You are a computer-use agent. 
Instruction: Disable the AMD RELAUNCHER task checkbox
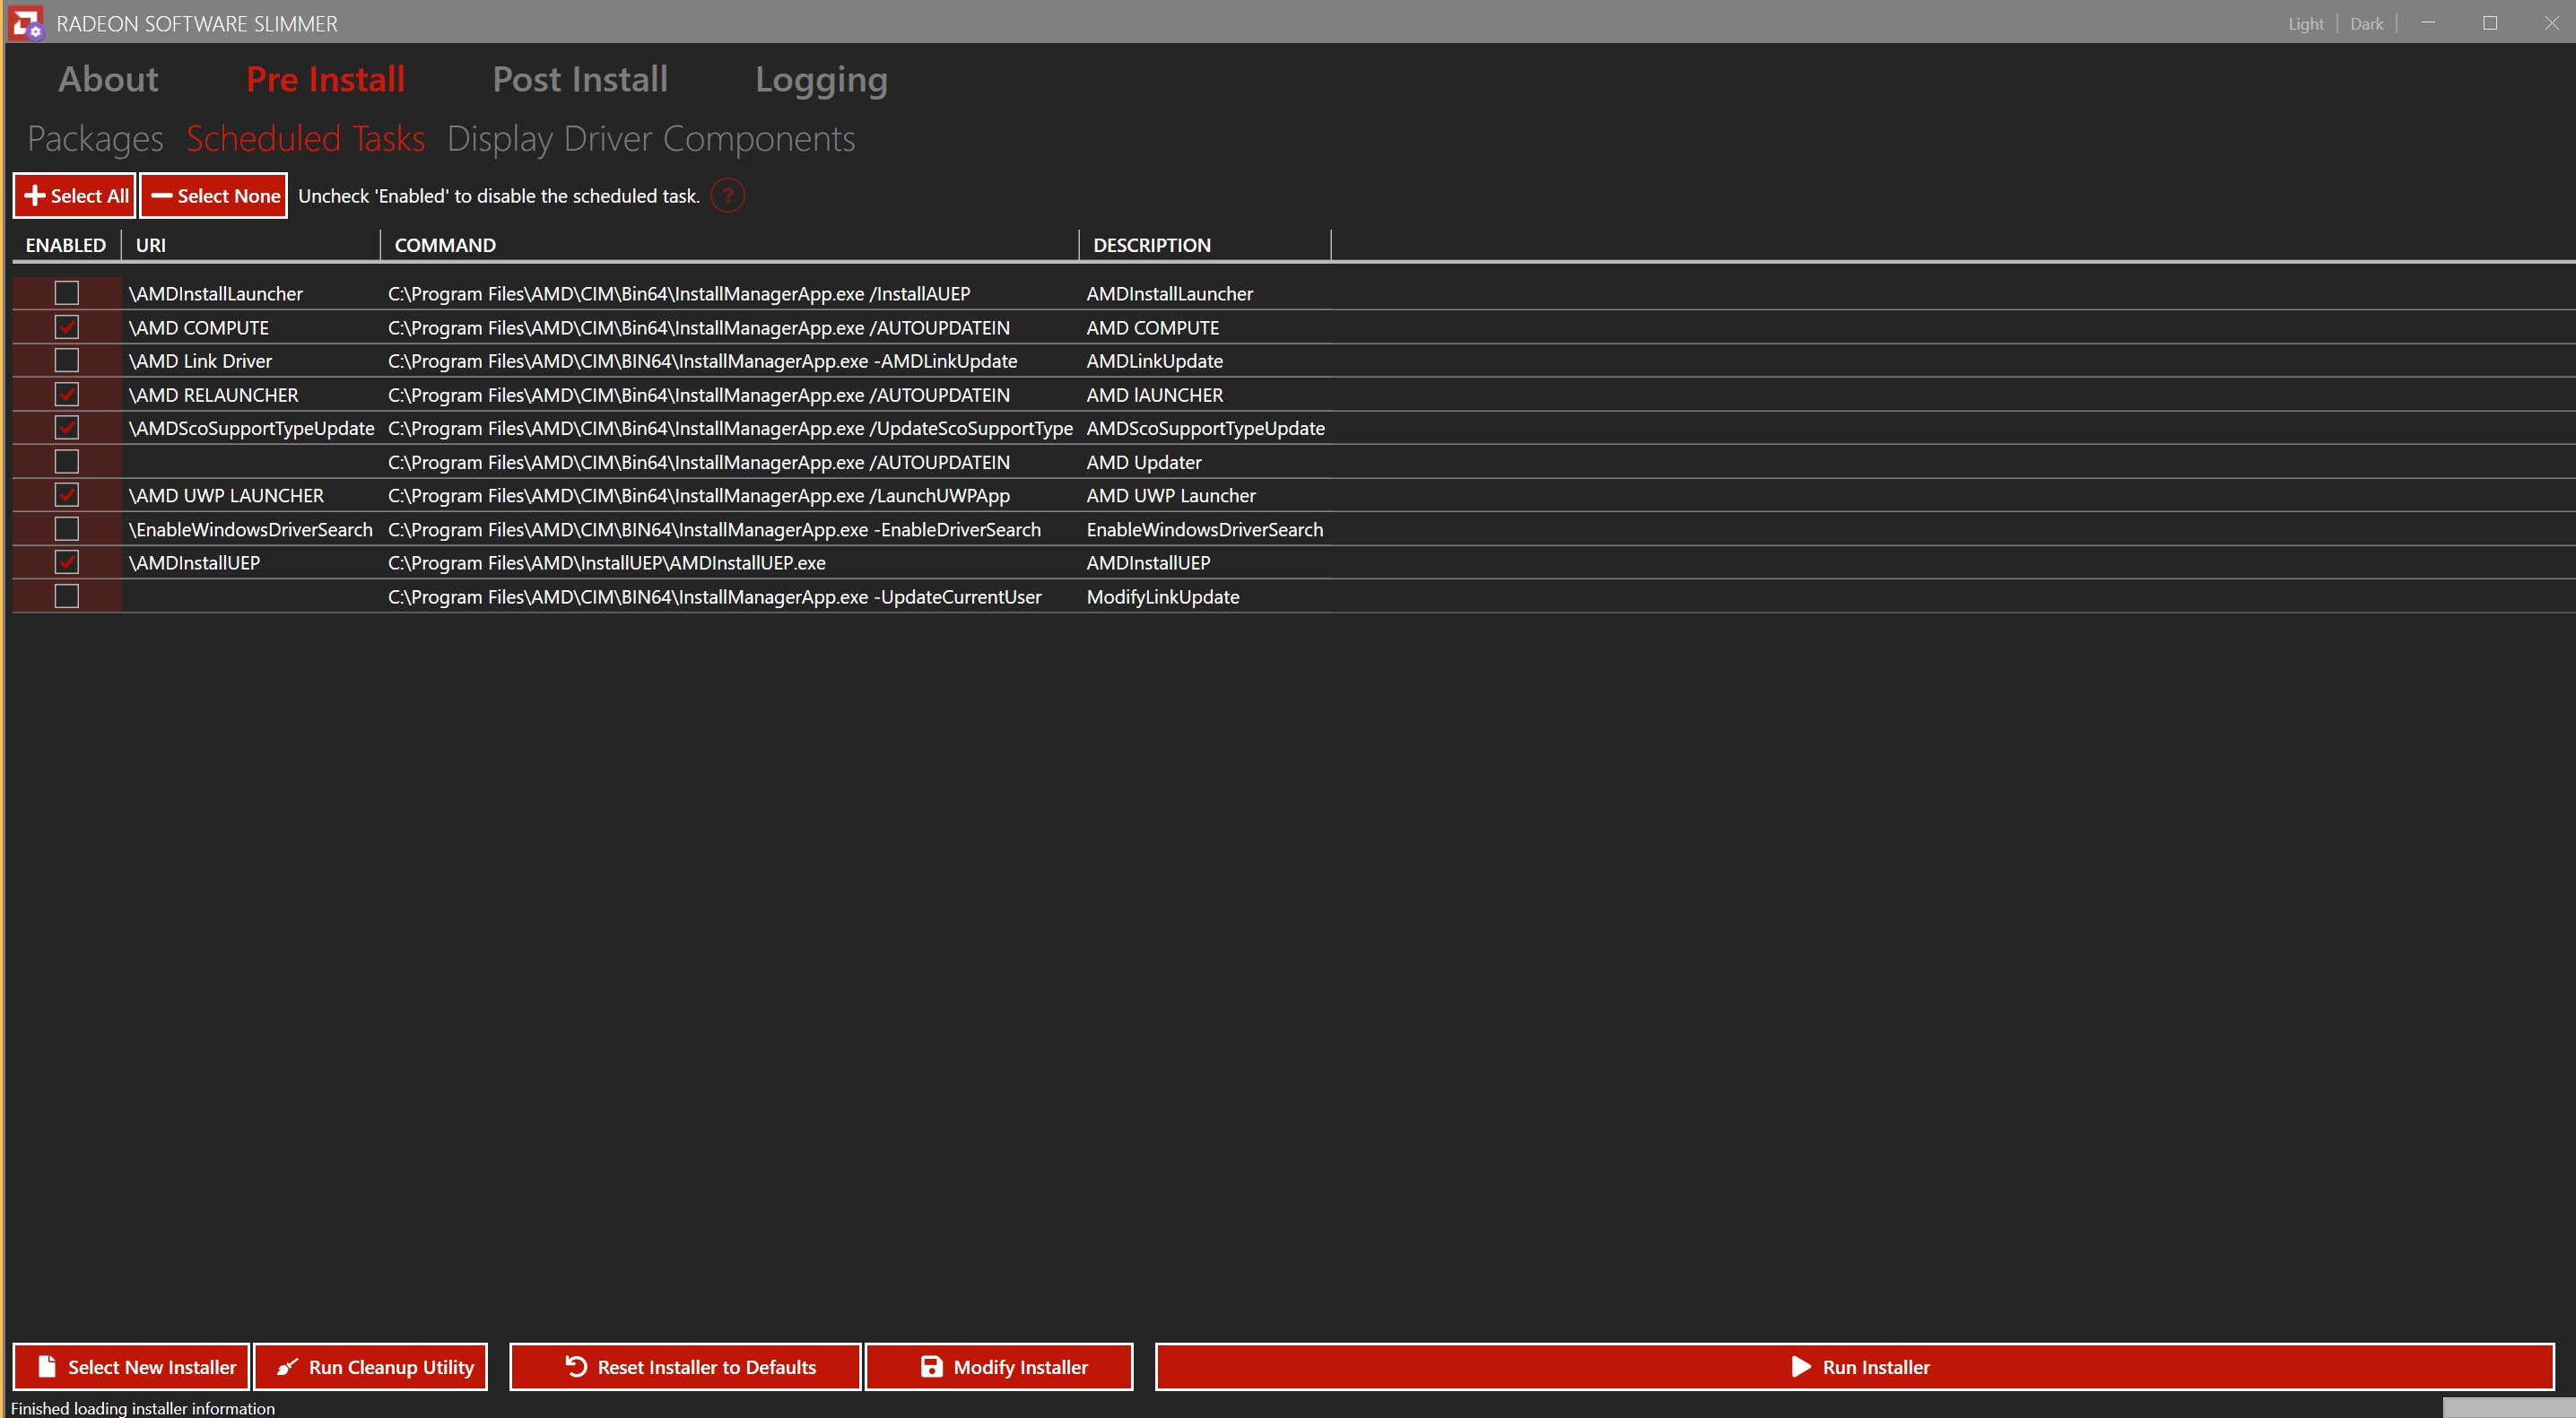tap(67, 394)
